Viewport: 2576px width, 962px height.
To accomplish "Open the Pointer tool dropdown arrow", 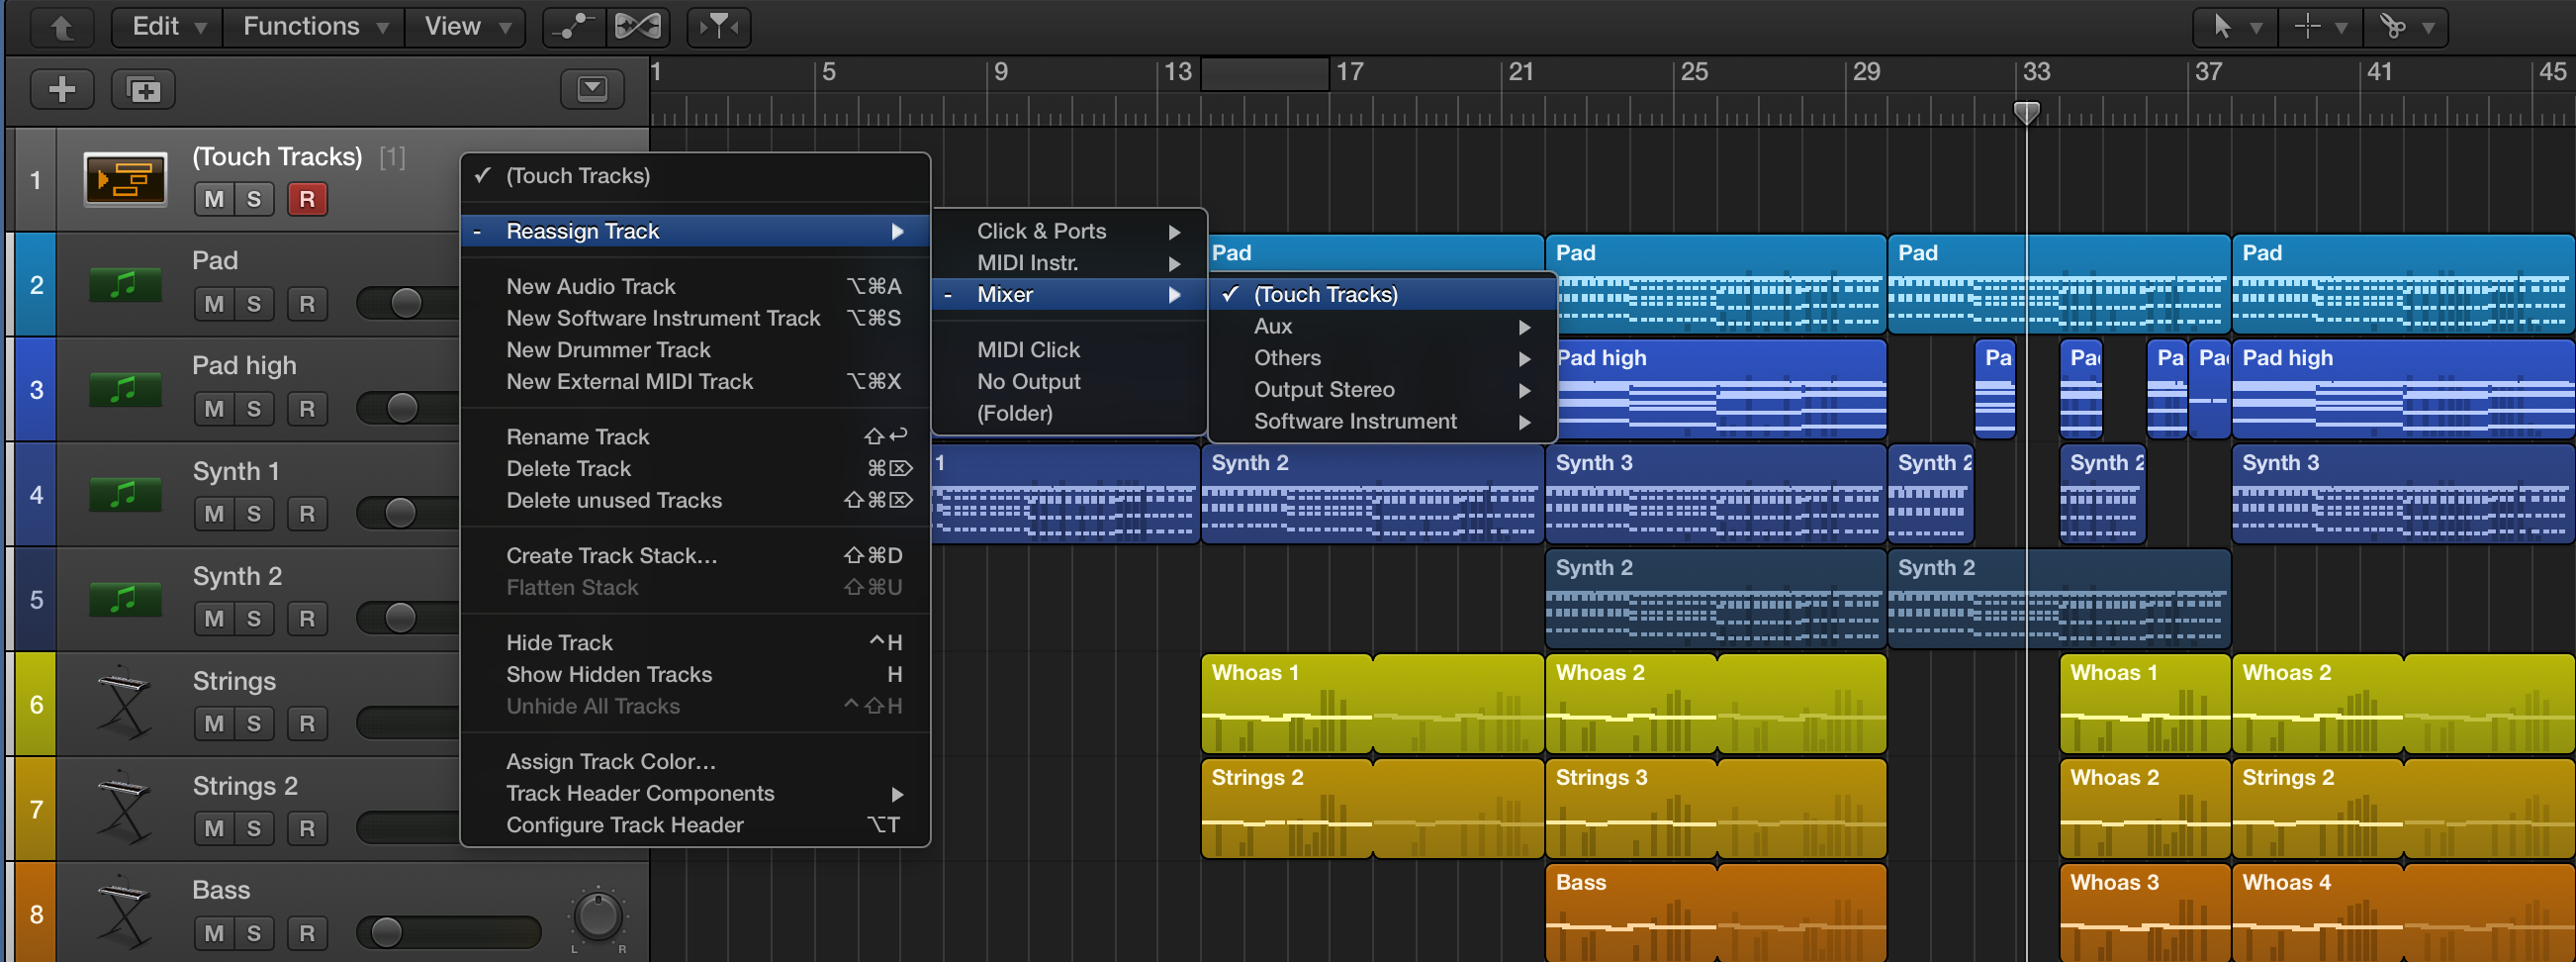I will [2257, 27].
